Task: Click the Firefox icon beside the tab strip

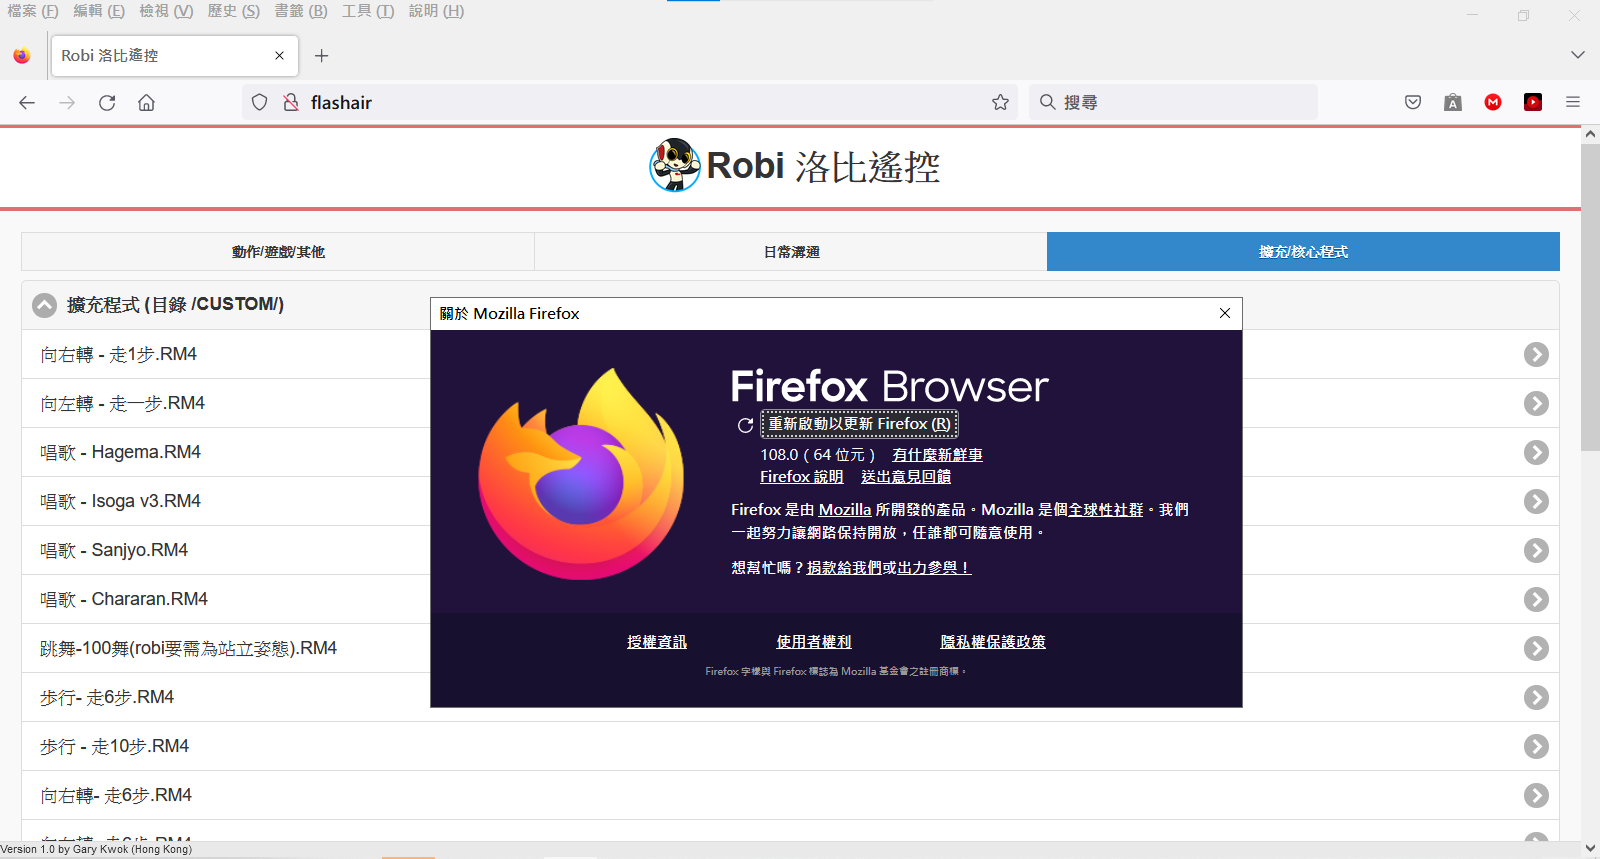Action: click(22, 56)
